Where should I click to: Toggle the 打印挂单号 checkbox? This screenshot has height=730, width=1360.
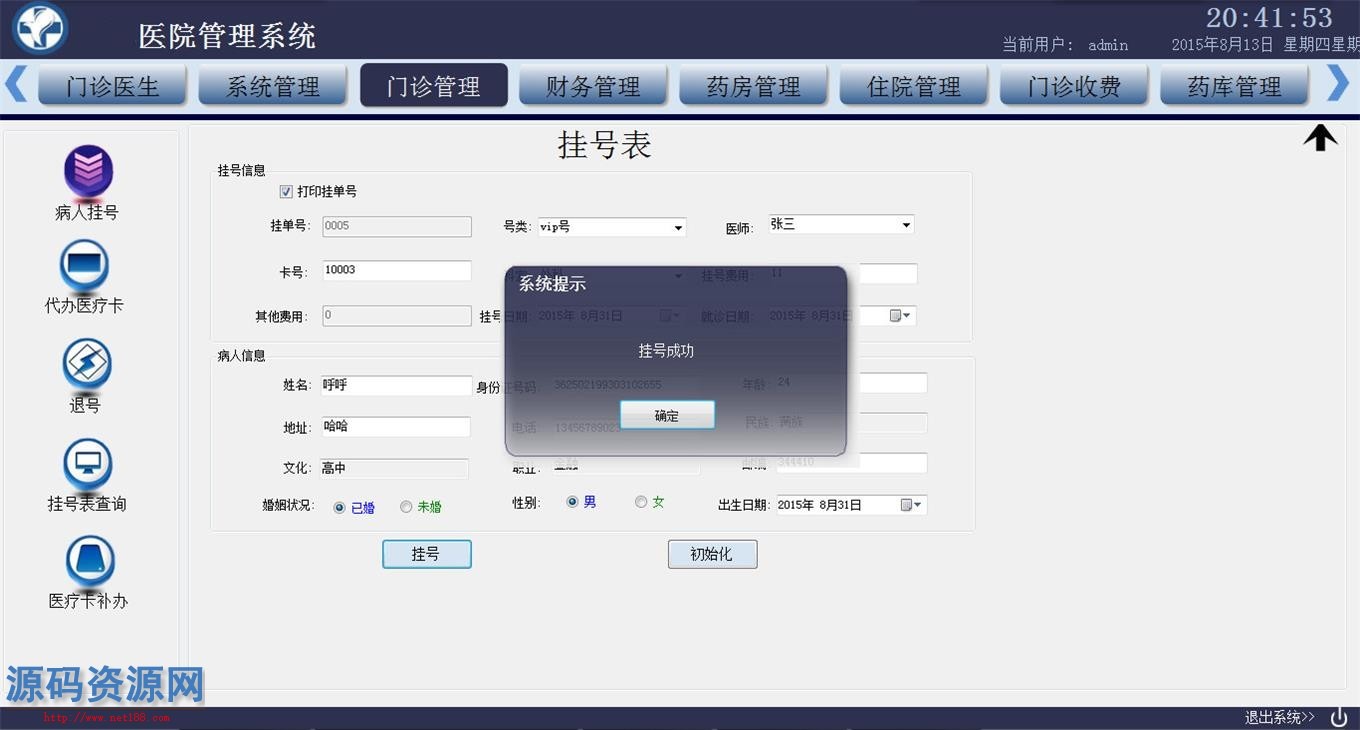(286, 191)
